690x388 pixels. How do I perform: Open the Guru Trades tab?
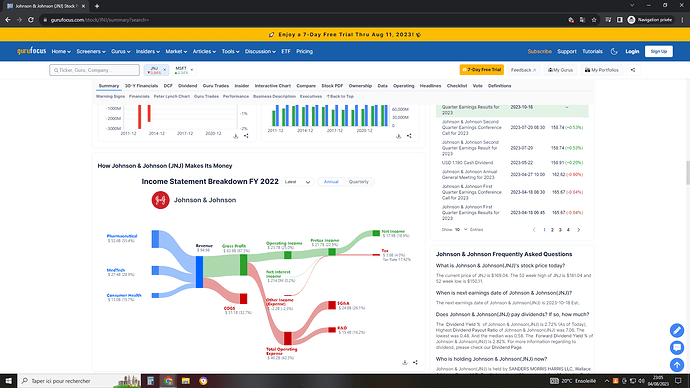216,86
